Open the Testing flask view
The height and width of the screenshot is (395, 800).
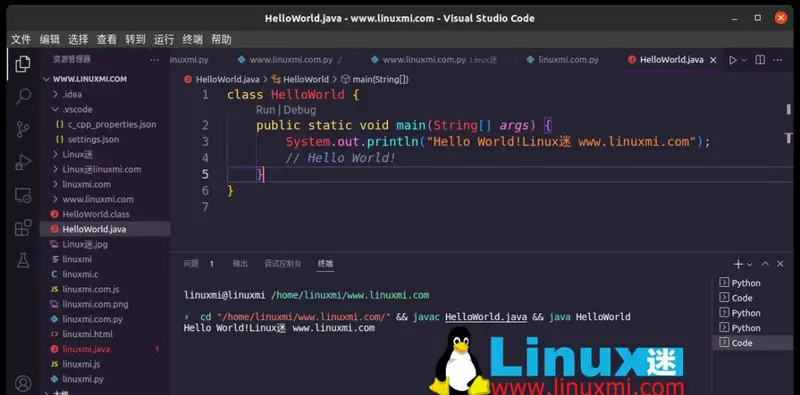(23, 260)
